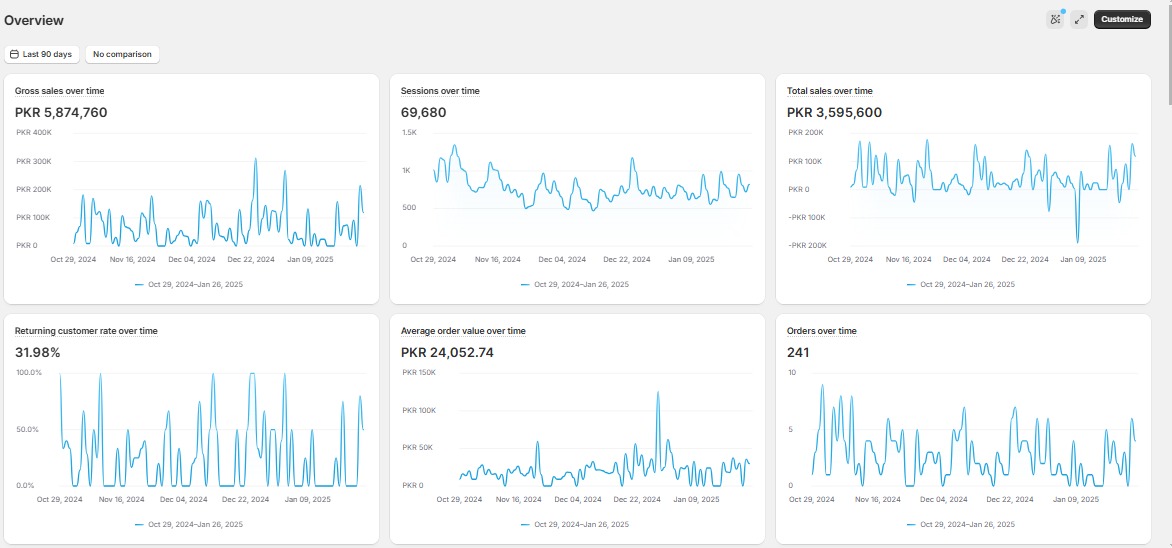Open the No comparison dropdown
1172x548 pixels.
pyautogui.click(x=122, y=54)
